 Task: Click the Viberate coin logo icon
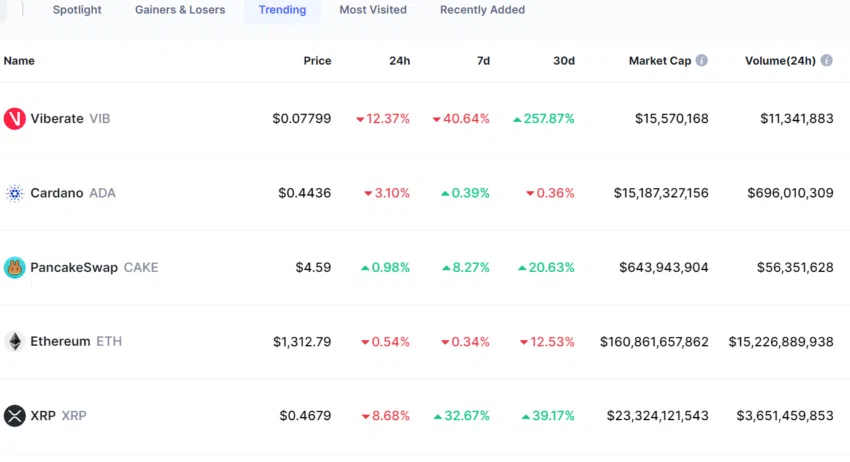14,119
